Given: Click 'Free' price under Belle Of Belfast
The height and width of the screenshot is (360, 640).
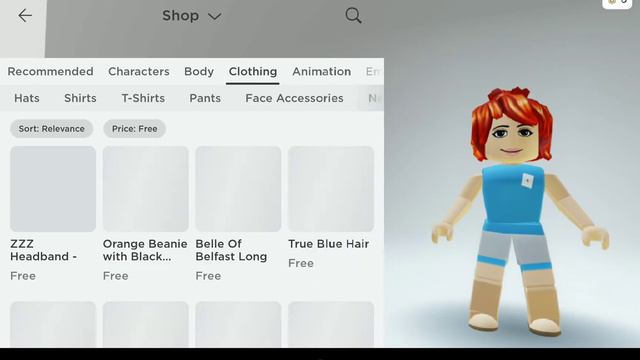Looking at the screenshot, I should pyautogui.click(x=208, y=276).
